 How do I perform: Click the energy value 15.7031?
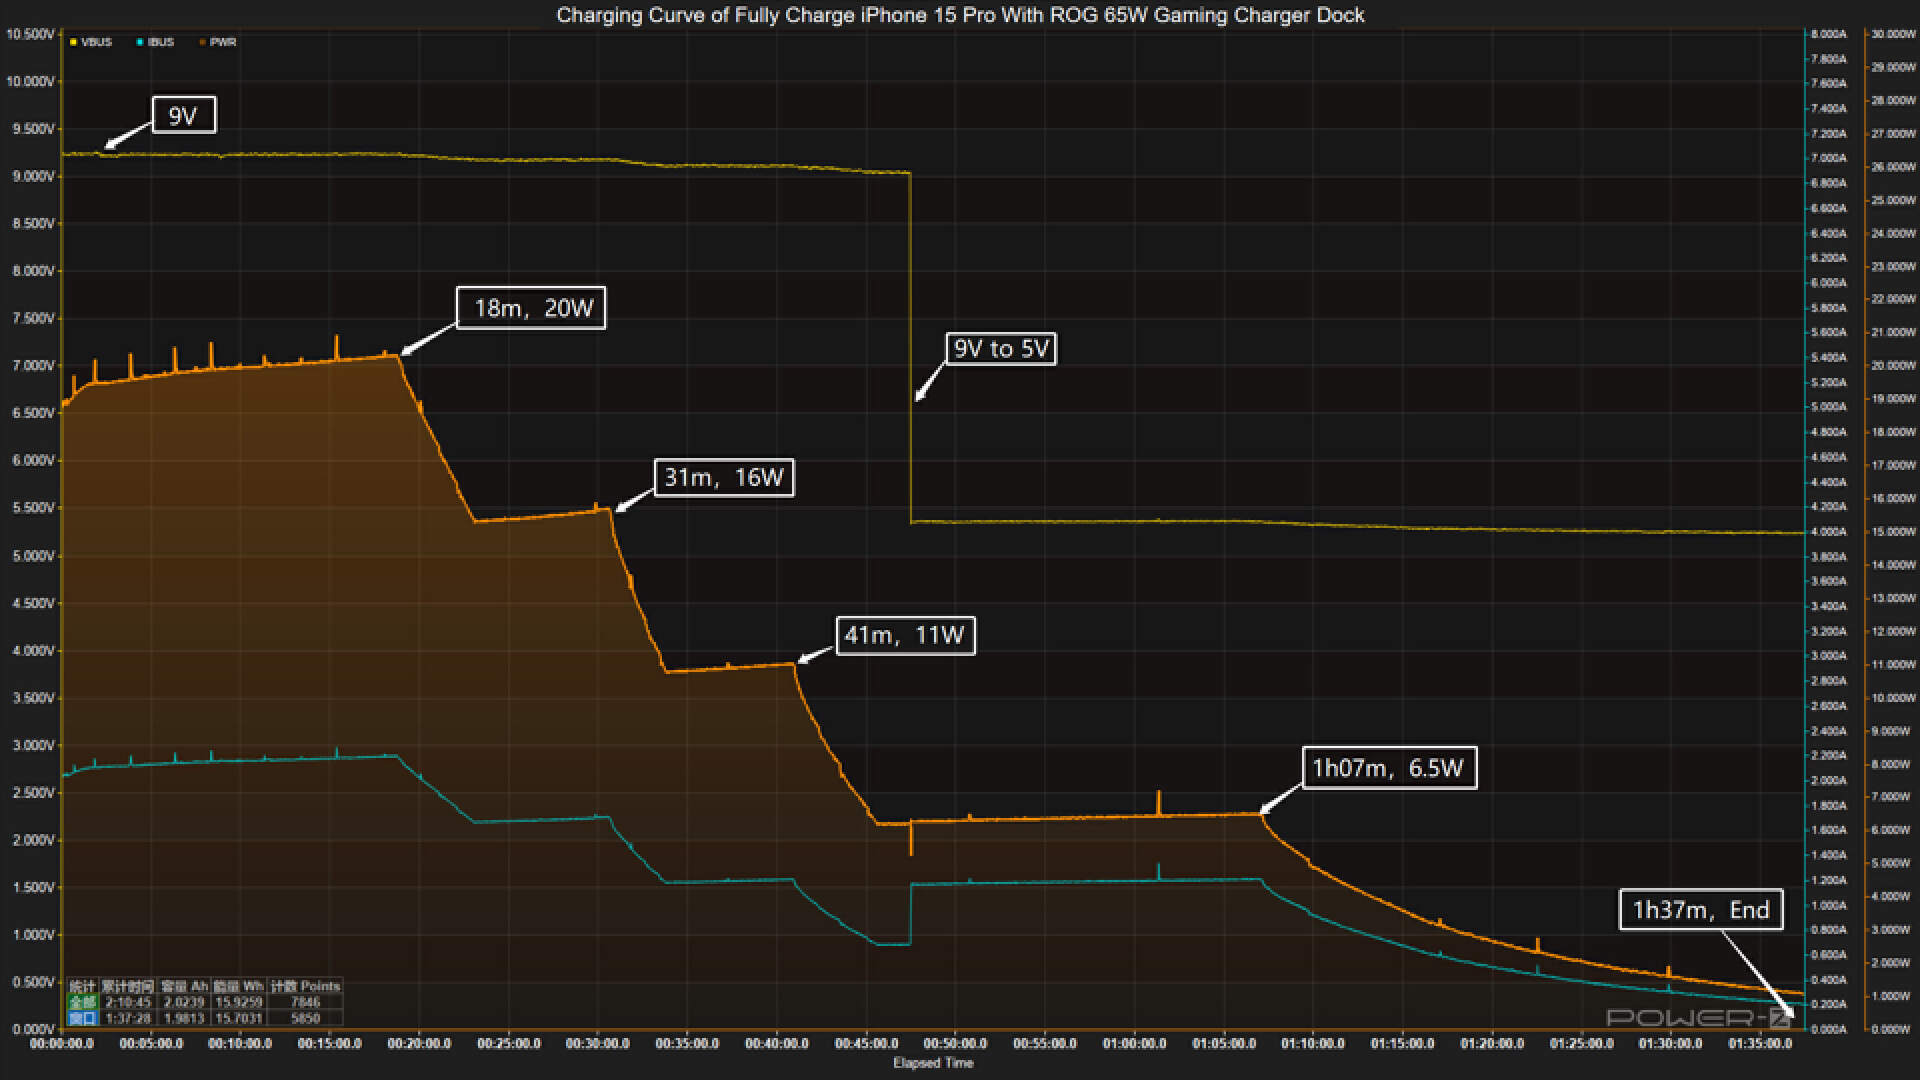pos(239,1018)
